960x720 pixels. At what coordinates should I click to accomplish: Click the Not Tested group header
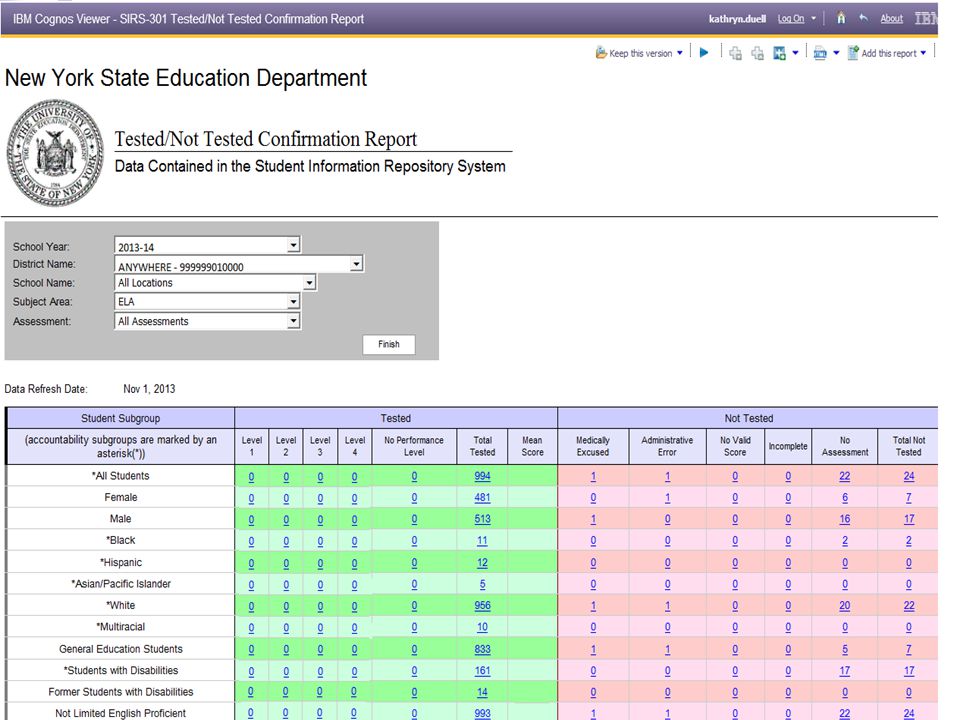pyautogui.click(x=748, y=418)
